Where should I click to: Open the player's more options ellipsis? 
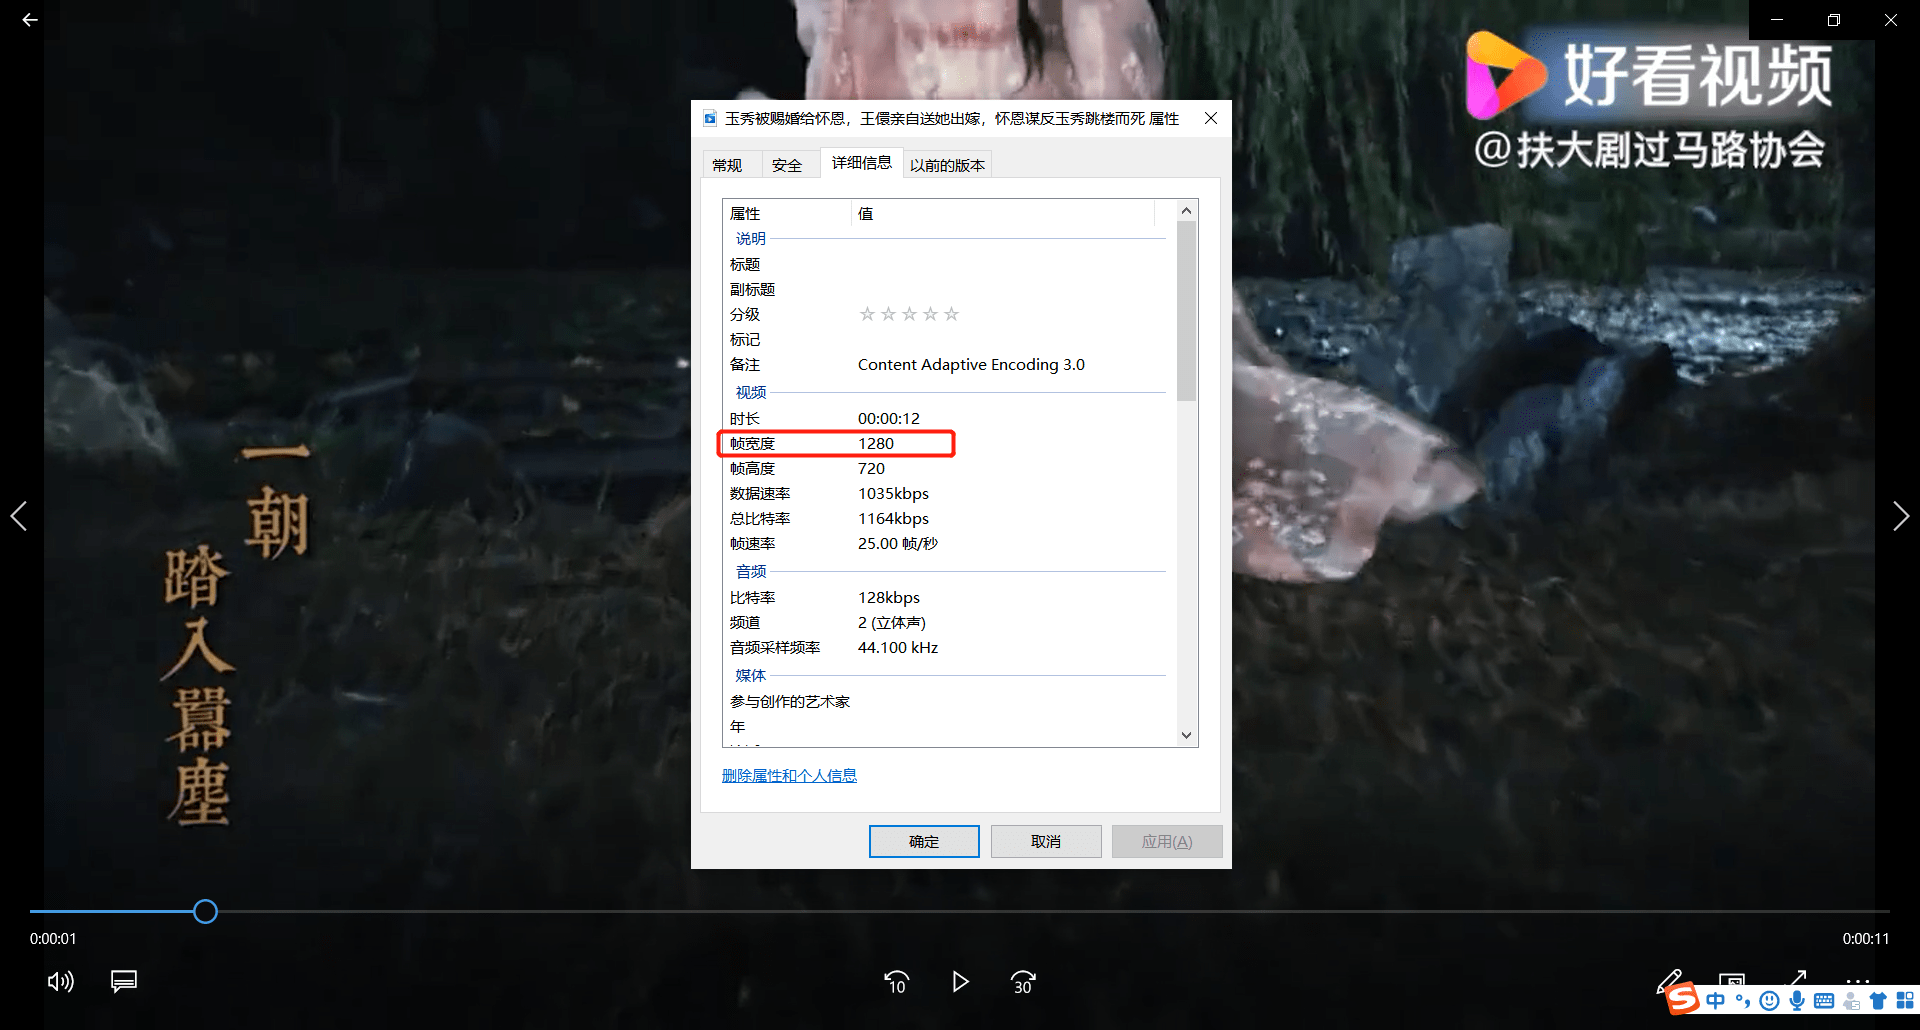coord(1858,981)
